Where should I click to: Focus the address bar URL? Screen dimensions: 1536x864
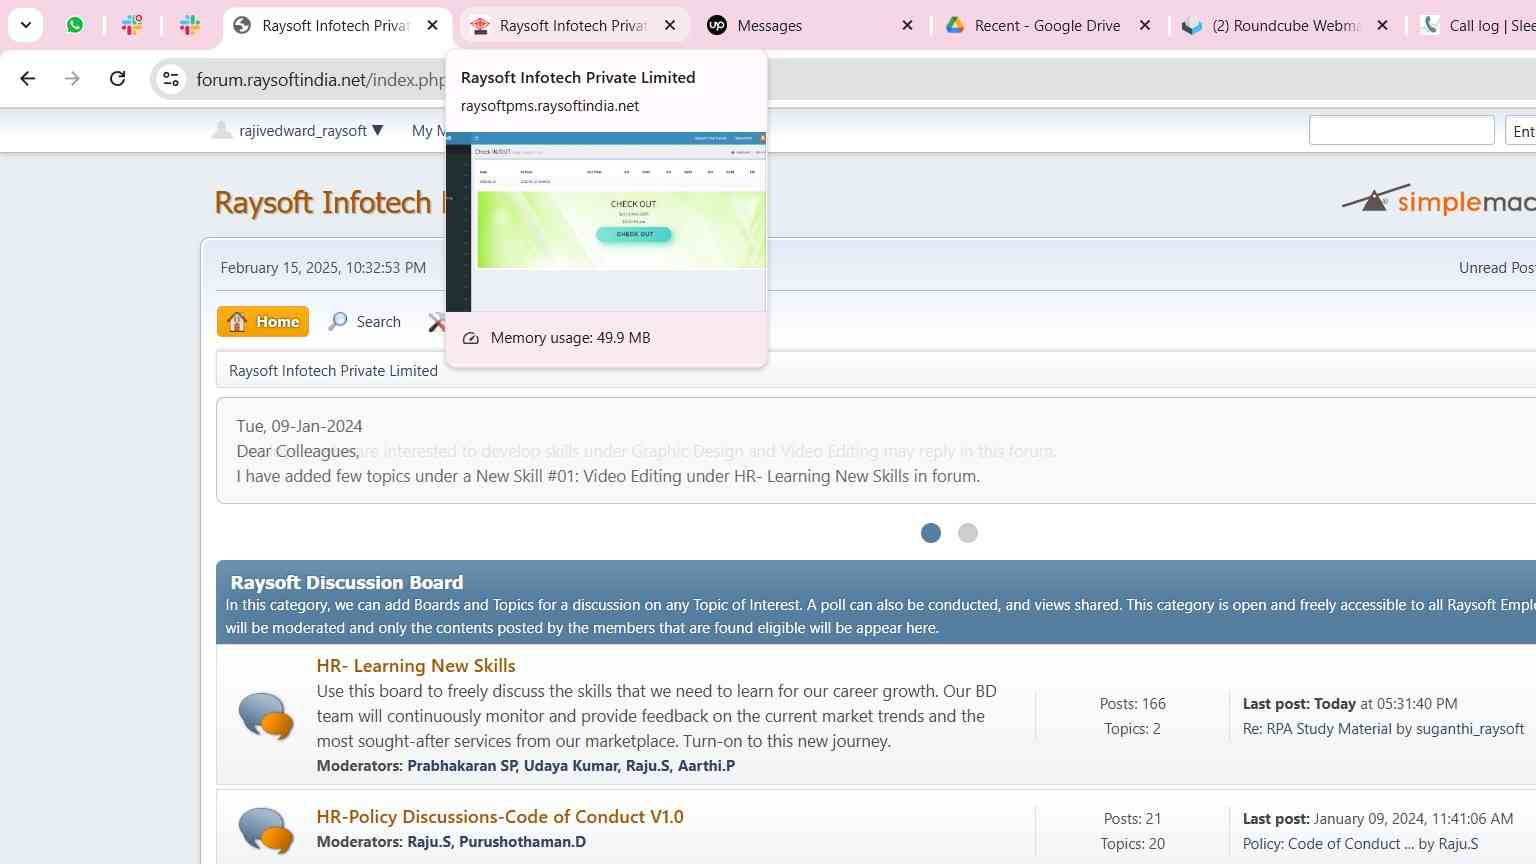320,80
